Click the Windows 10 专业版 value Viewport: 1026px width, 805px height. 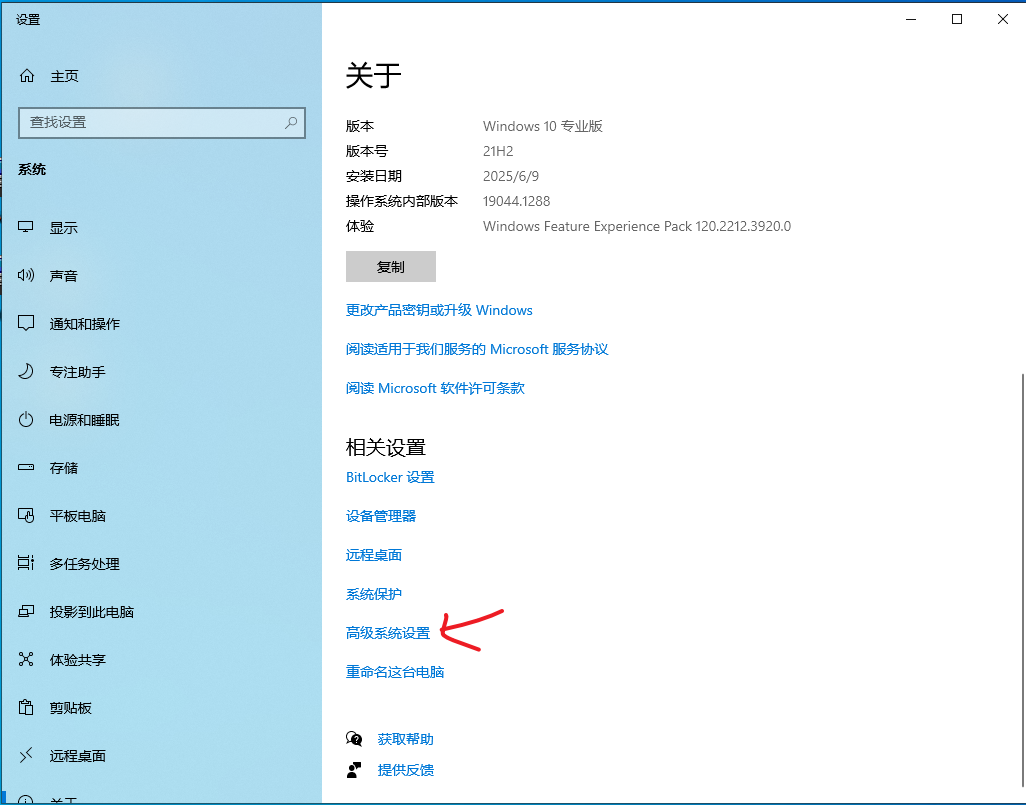click(542, 126)
